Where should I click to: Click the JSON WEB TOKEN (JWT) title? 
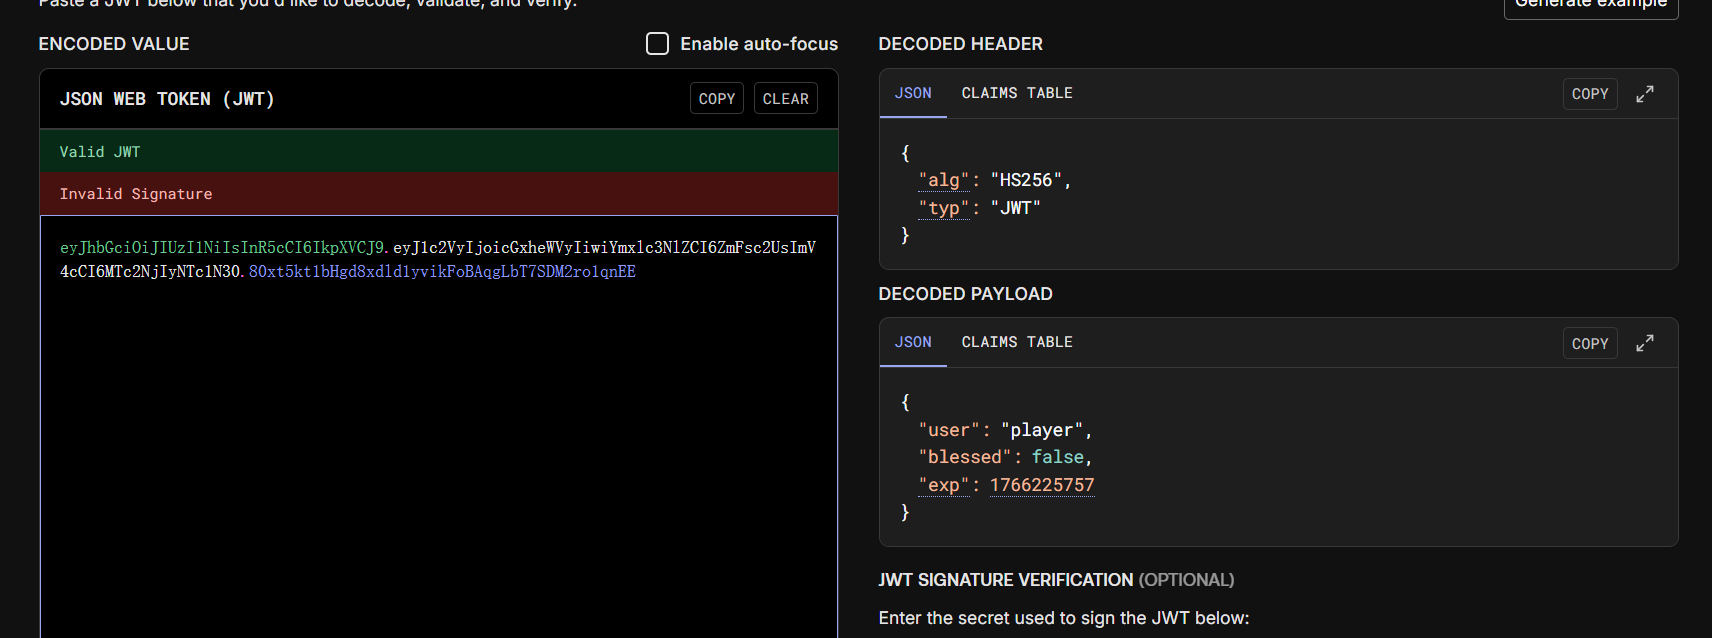coord(167,99)
